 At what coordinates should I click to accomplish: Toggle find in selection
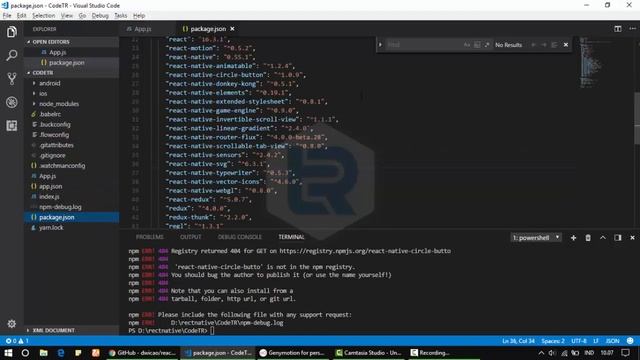tap(554, 44)
